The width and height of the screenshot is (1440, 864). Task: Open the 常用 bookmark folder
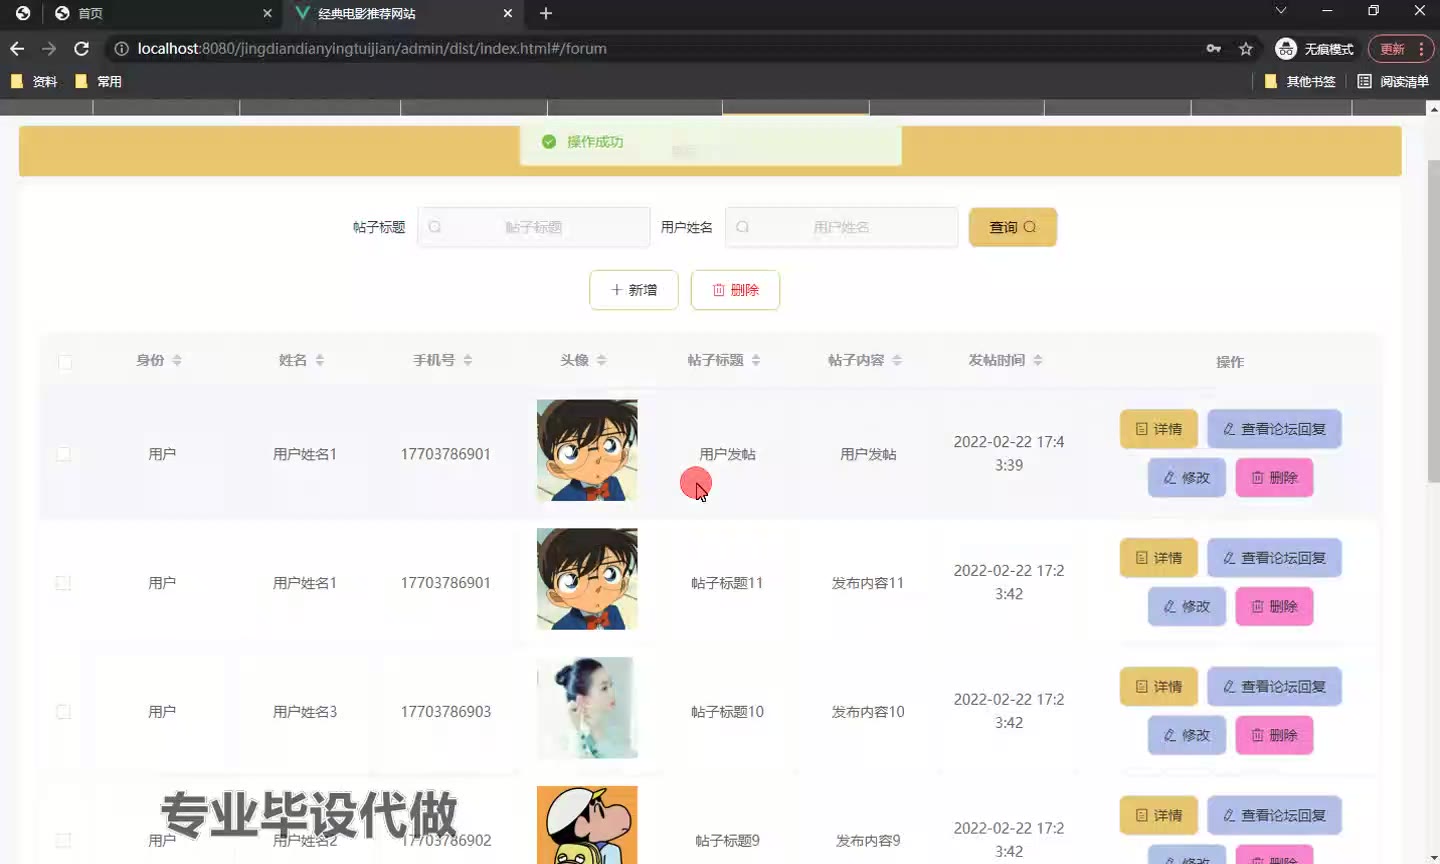tap(99, 81)
